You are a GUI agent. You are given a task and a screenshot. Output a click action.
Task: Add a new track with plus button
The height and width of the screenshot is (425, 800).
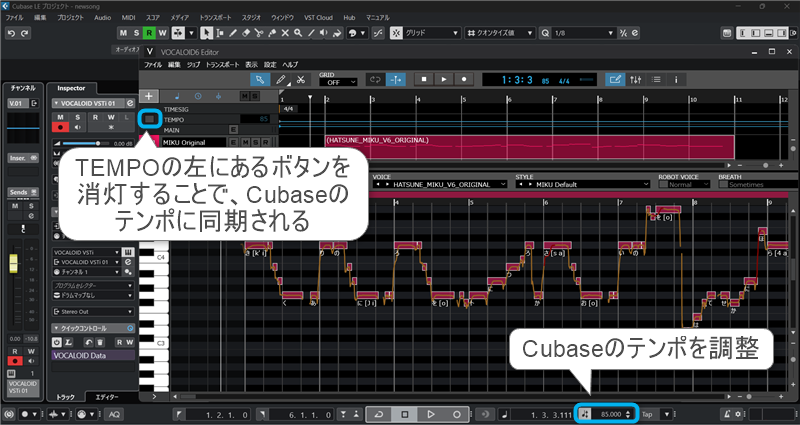click(x=149, y=96)
